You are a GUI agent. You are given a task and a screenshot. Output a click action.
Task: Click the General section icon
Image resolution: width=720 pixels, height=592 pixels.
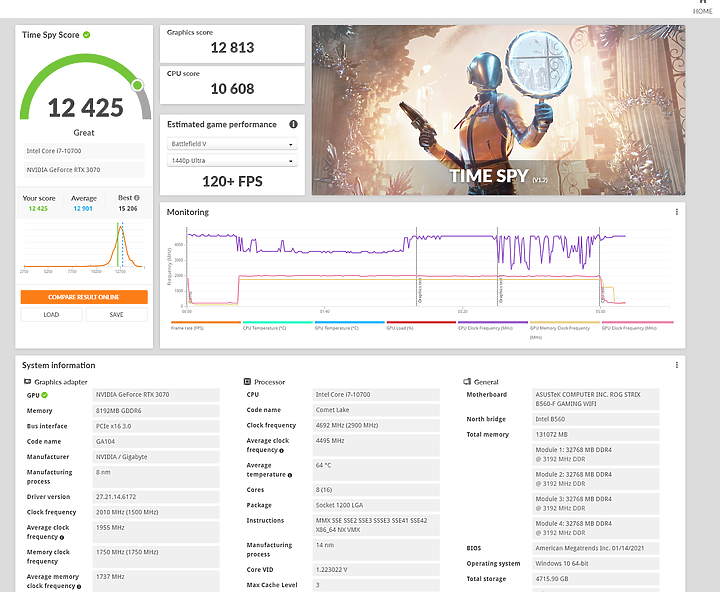point(467,382)
